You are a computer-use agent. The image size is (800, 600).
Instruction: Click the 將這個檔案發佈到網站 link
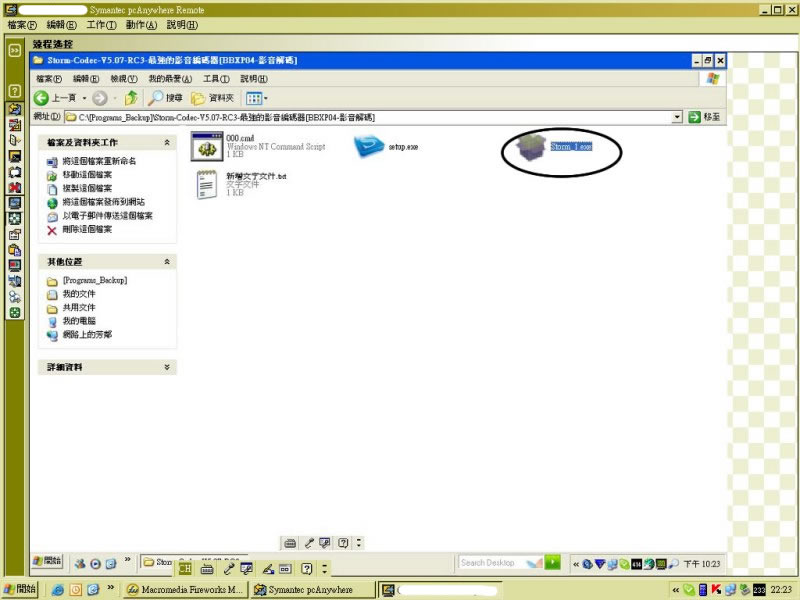click(104, 202)
